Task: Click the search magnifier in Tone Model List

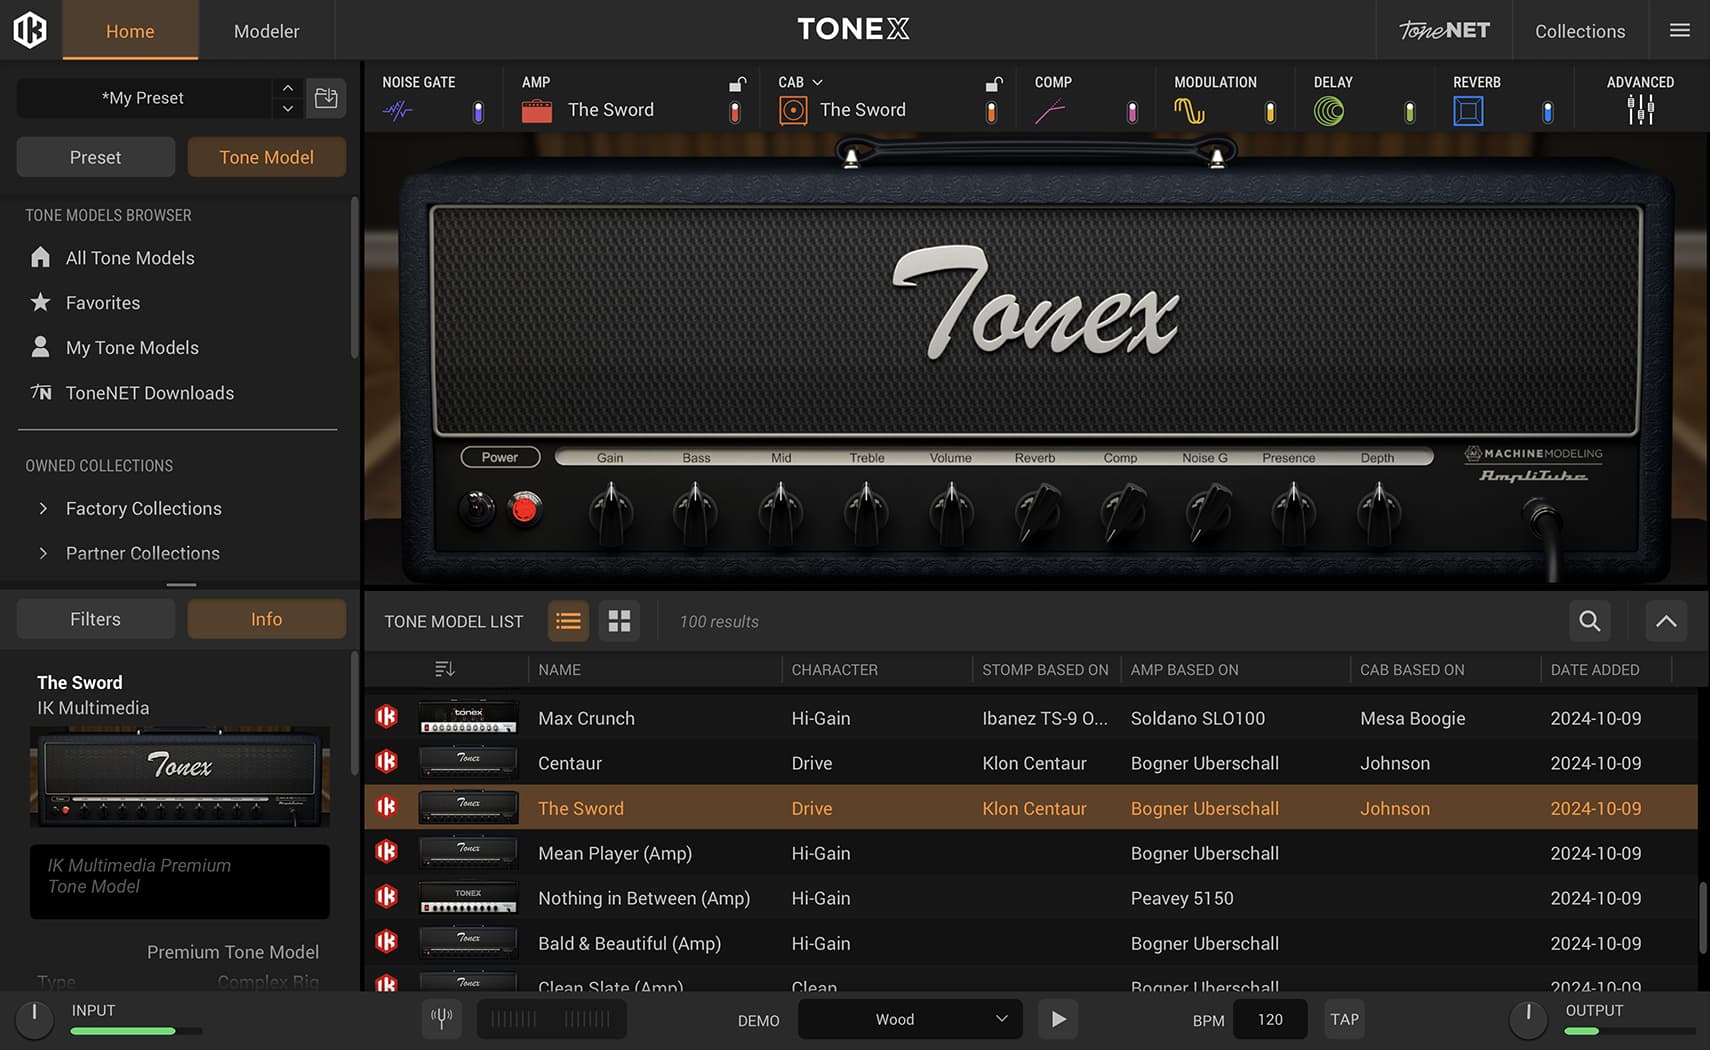Action: tap(1589, 621)
